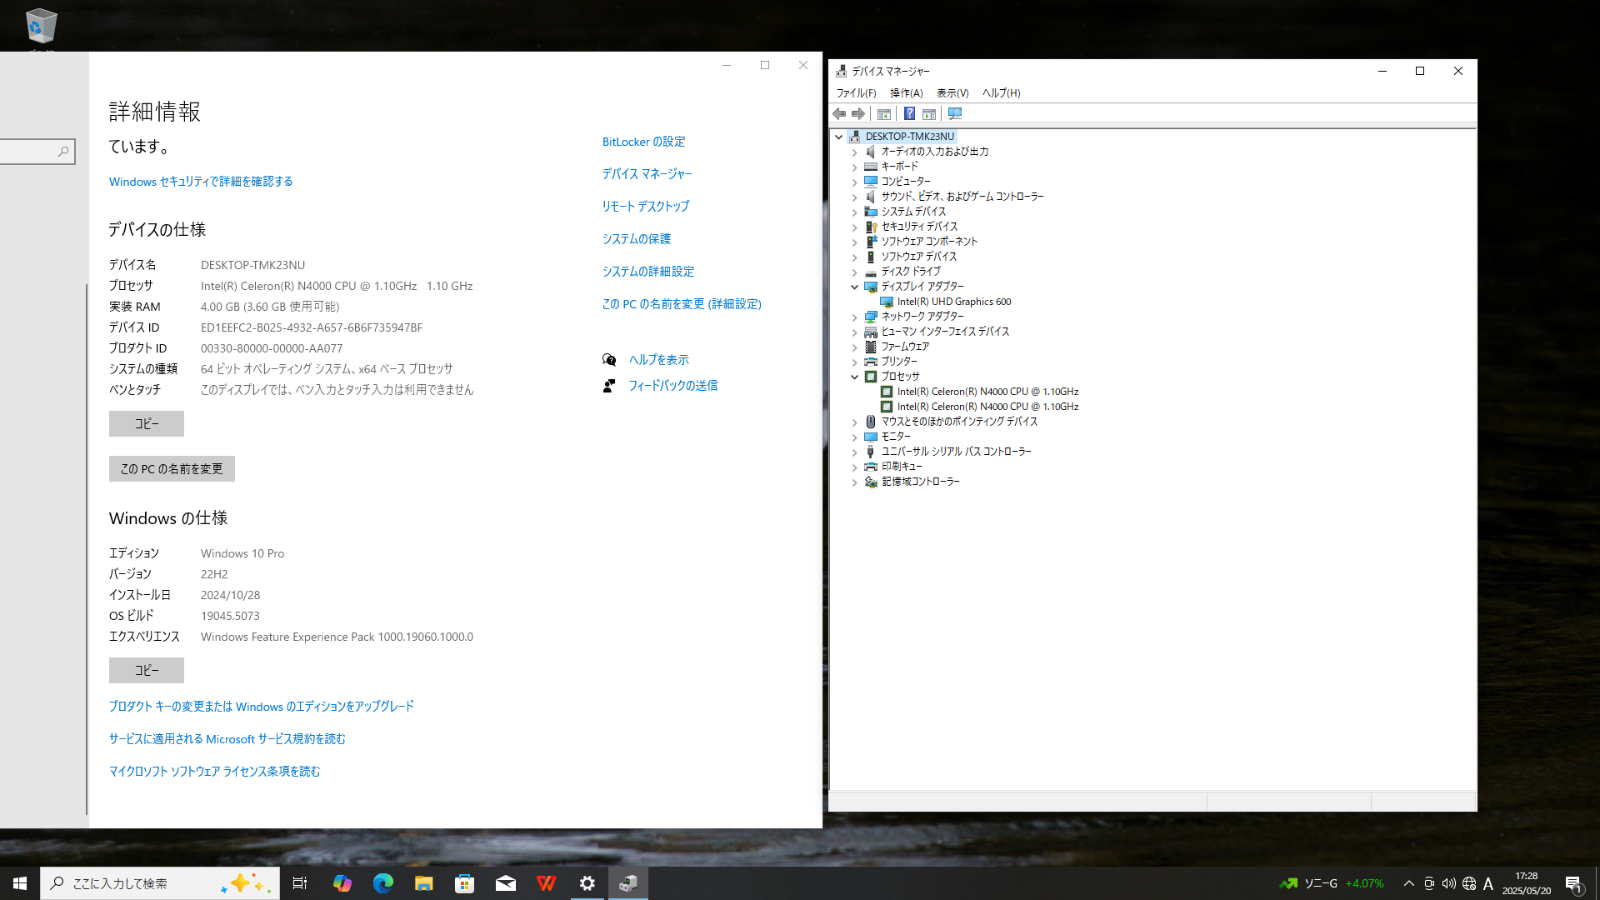Image resolution: width=1600 pixels, height=900 pixels.
Task: Open マイクロソフト ソフトウェア ライセンス条項 link
Action: pos(214,772)
